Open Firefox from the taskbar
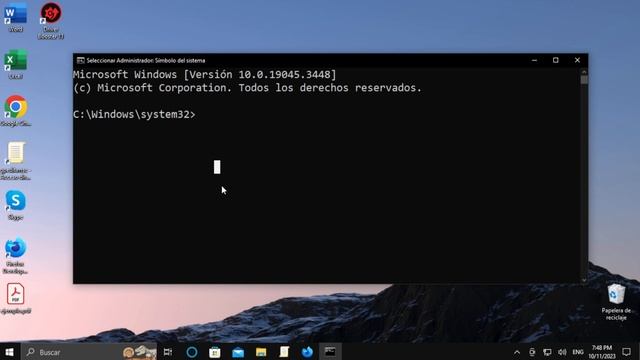The width and height of the screenshot is (640, 360). point(307,352)
